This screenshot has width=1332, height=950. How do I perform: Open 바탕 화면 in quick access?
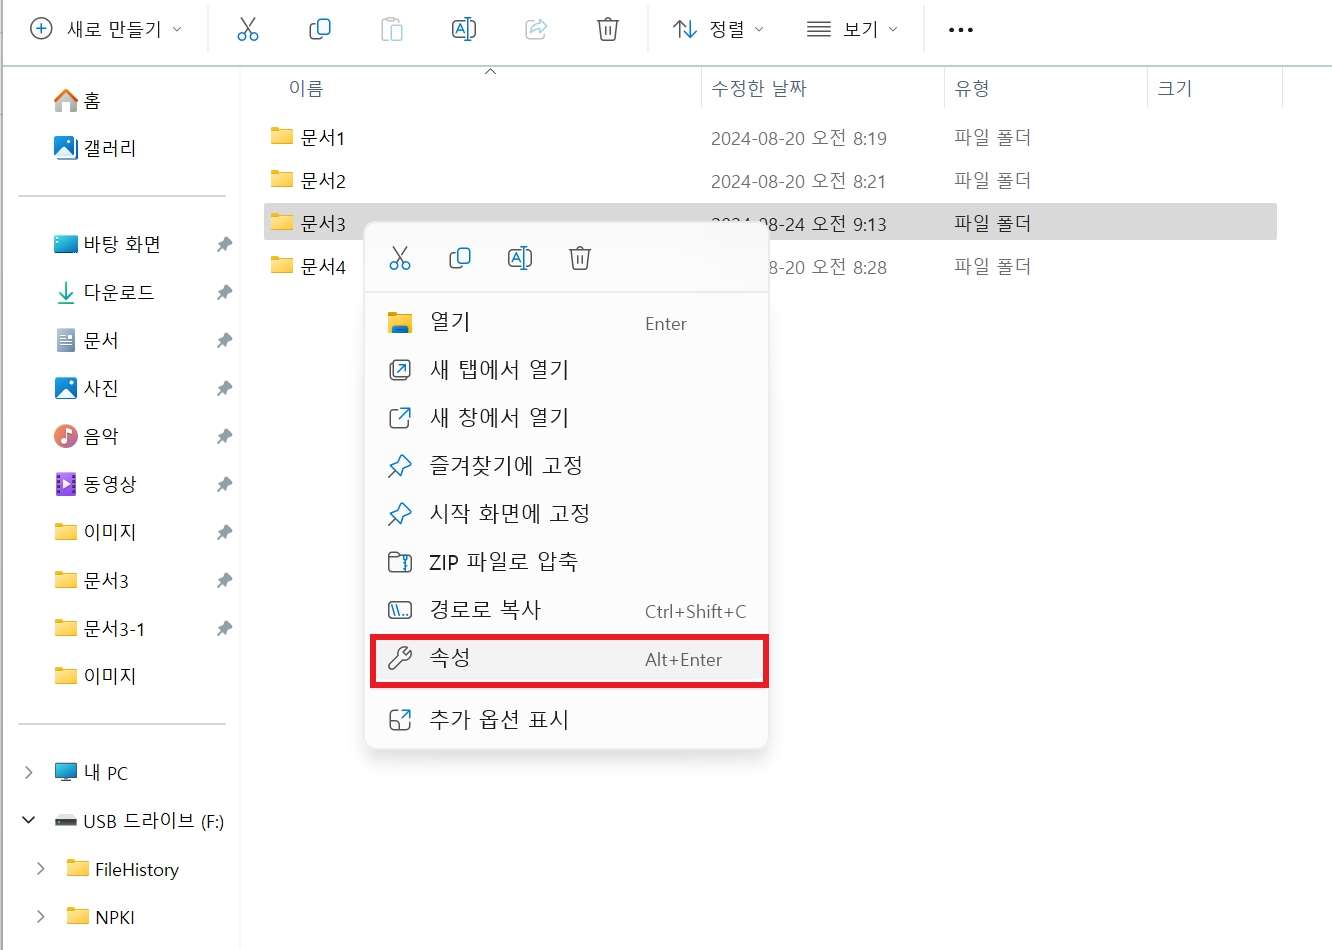pyautogui.click(x=108, y=244)
